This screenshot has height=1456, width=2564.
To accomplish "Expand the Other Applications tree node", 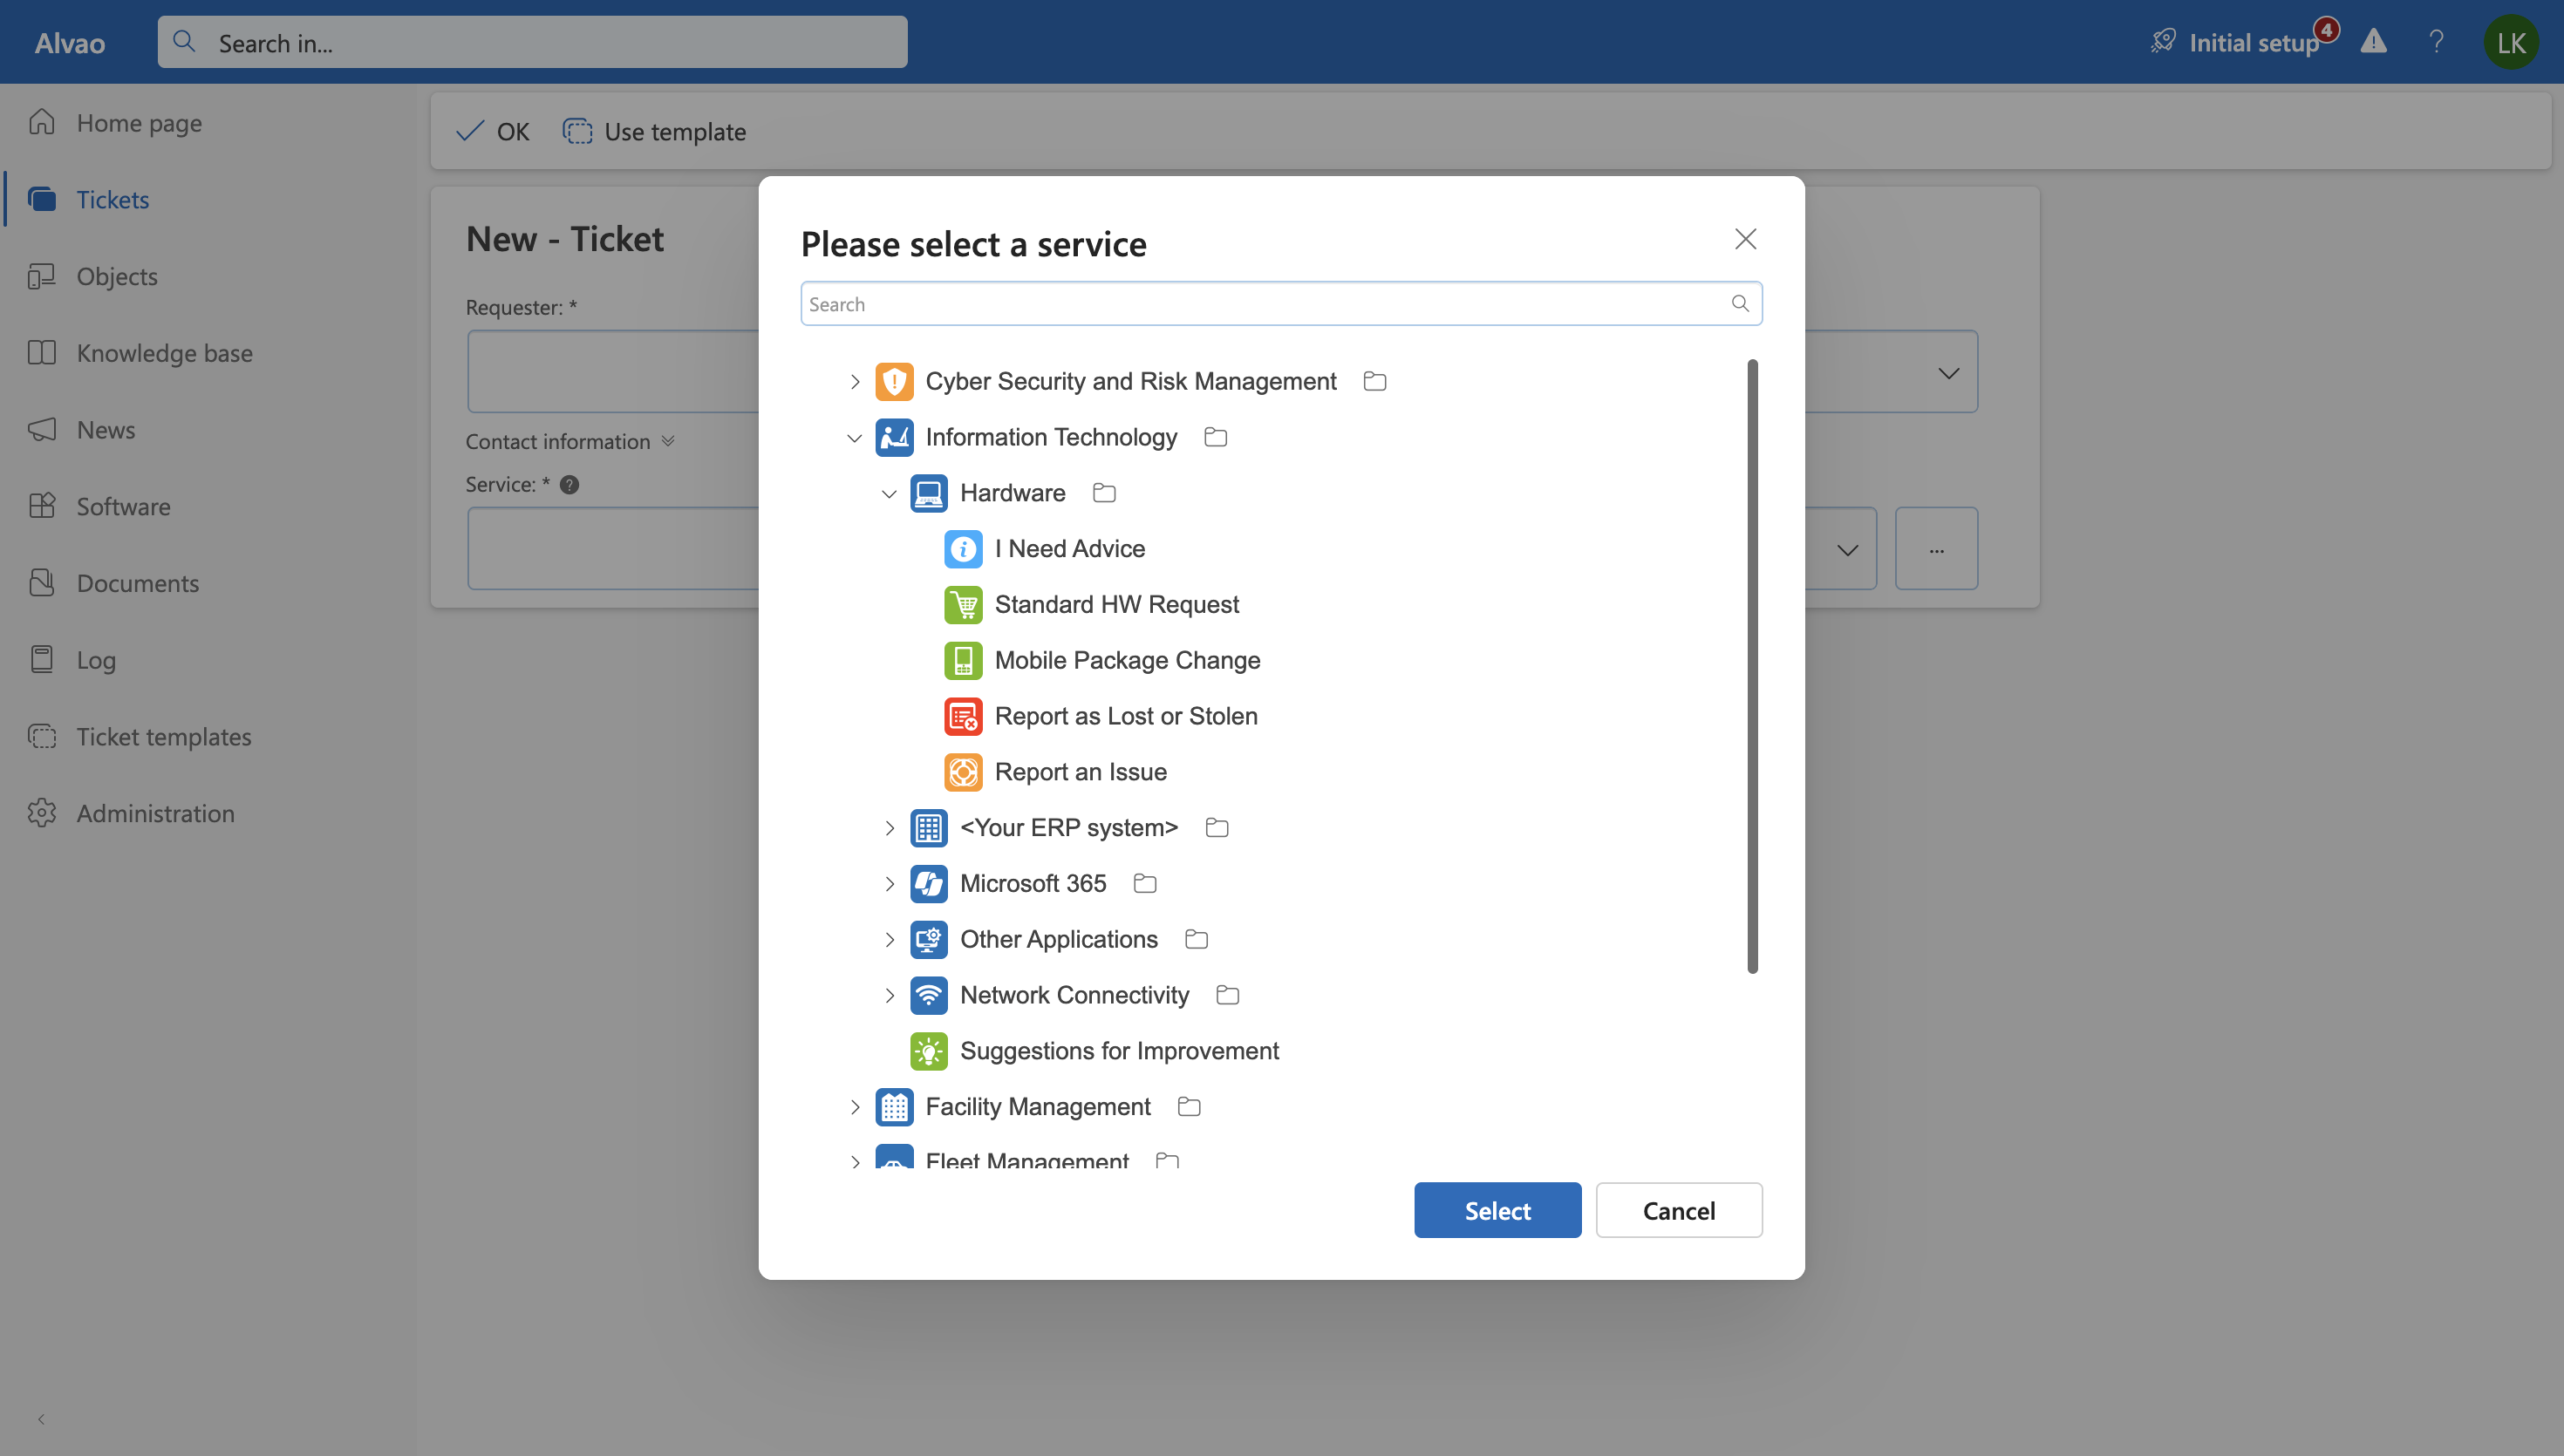I will click(890, 939).
